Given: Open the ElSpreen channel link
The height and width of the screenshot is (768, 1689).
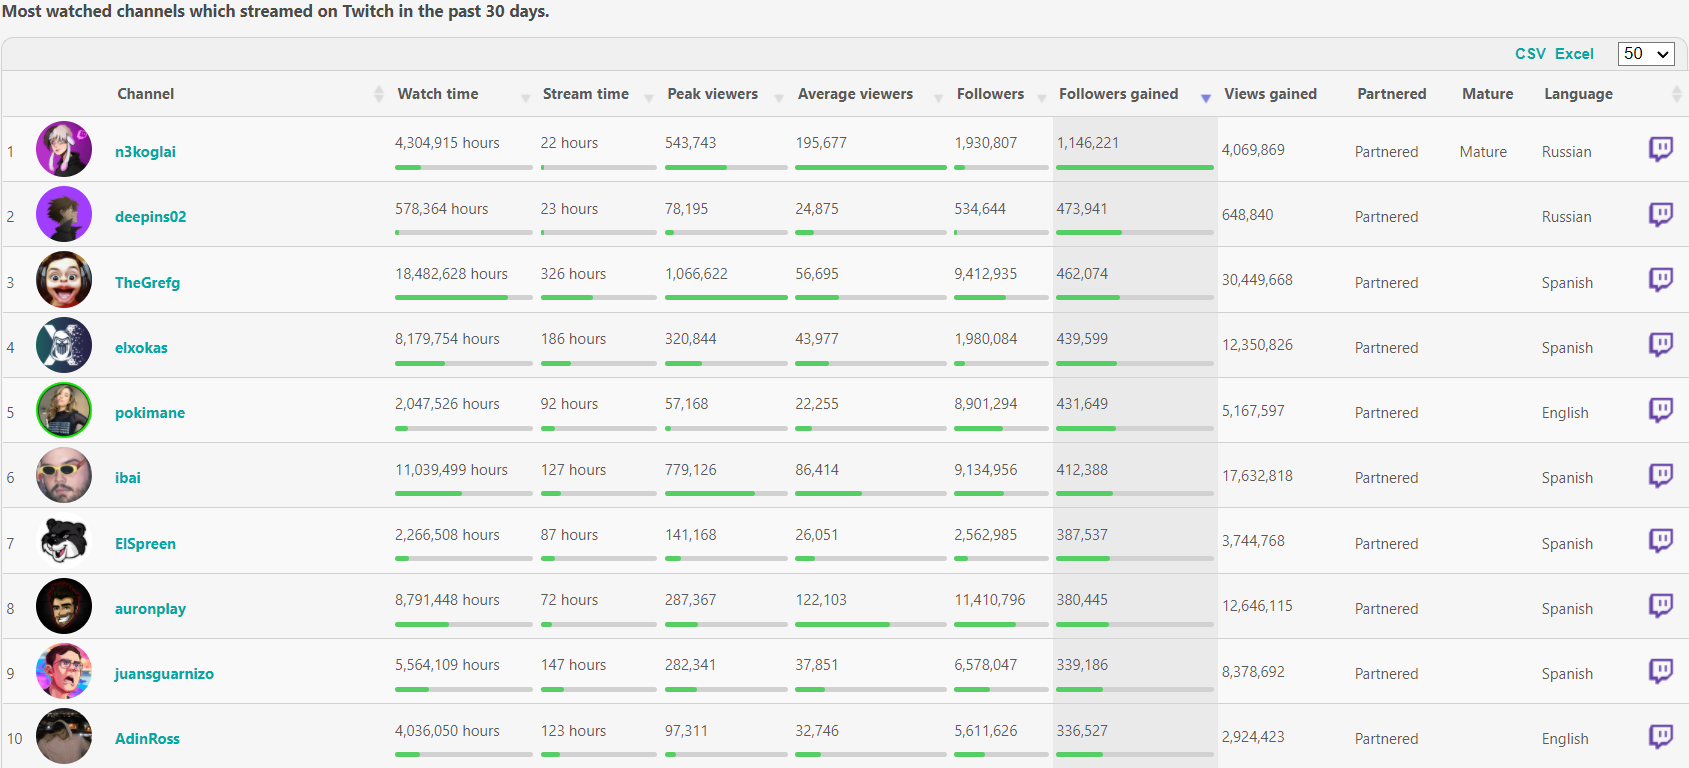Looking at the screenshot, I should coord(145,544).
